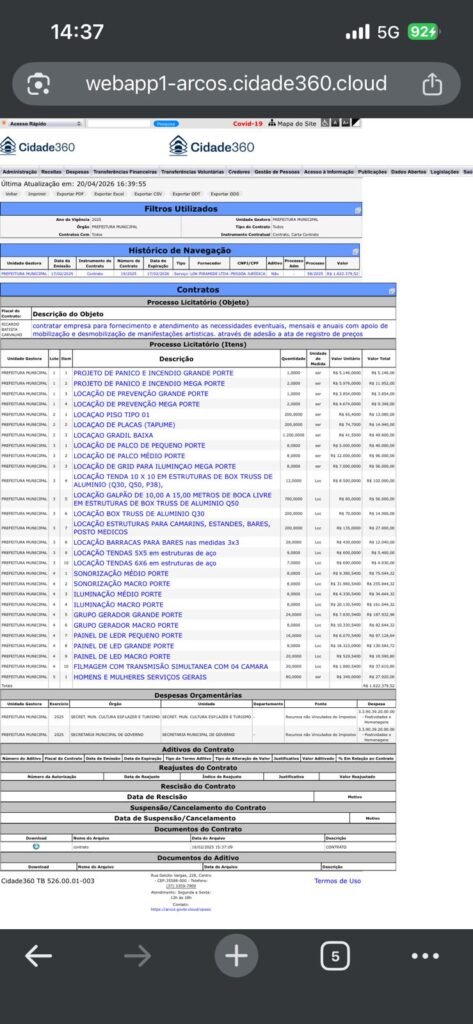Collapse the Contratos panel
The image size is (473, 1024).
(x=391, y=289)
